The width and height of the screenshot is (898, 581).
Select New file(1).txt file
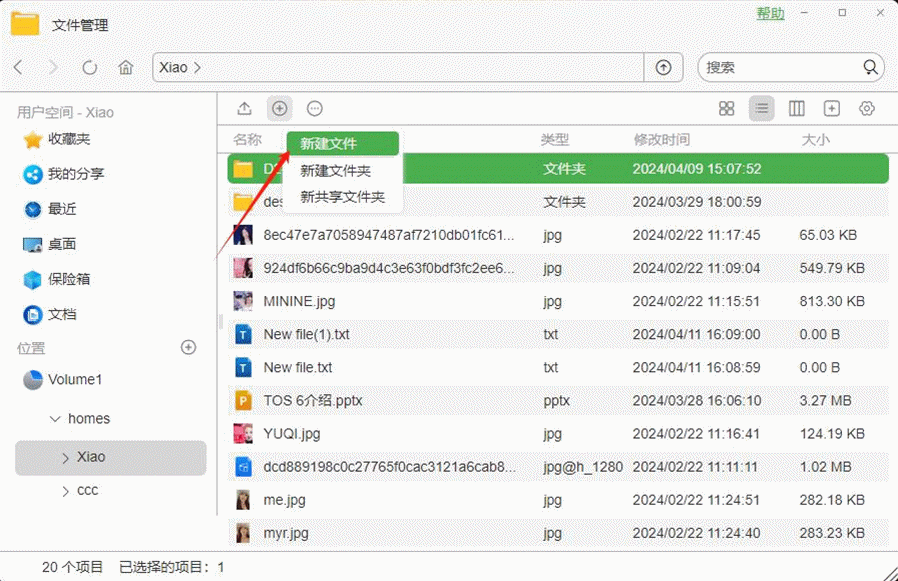click(558, 335)
